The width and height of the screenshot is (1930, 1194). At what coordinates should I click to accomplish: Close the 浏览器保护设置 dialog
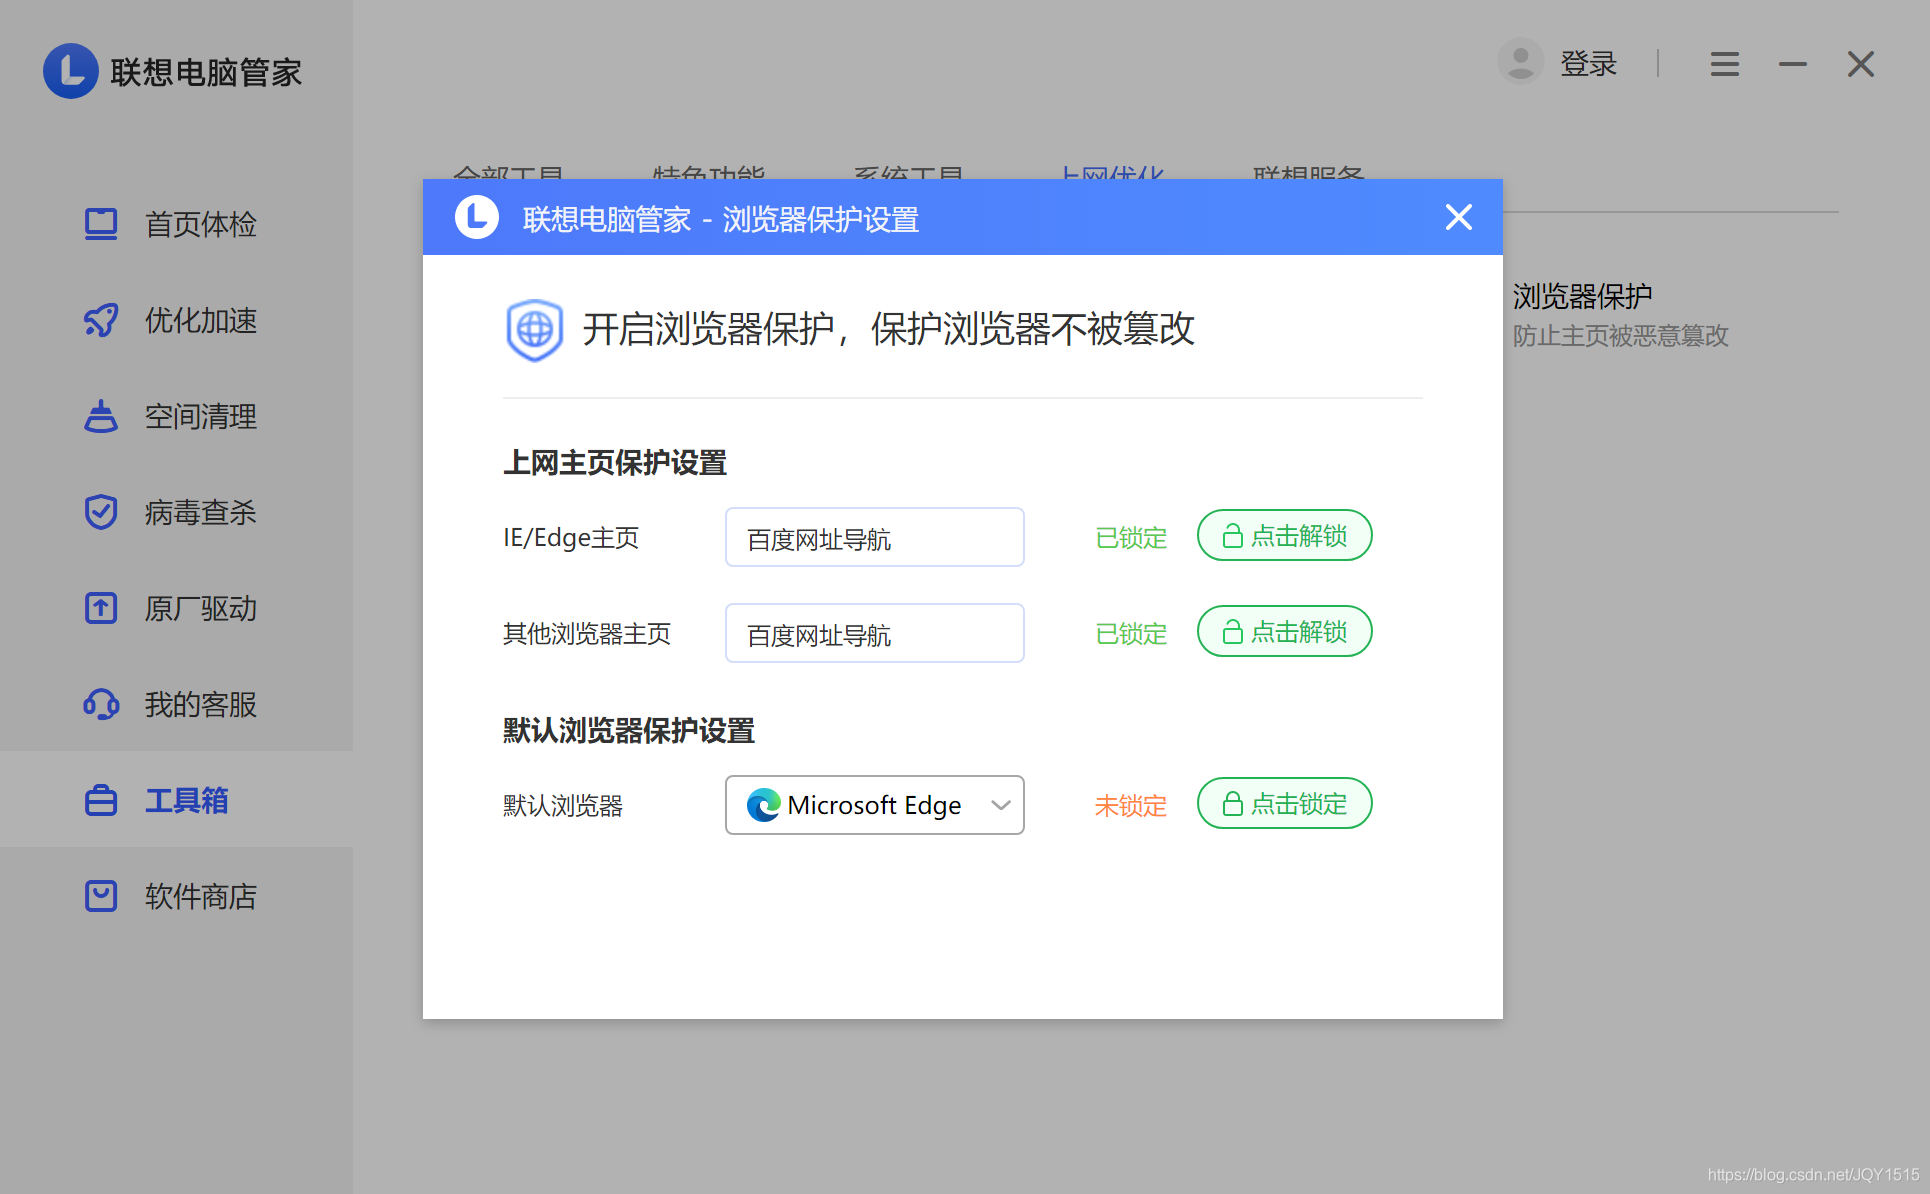1459,217
